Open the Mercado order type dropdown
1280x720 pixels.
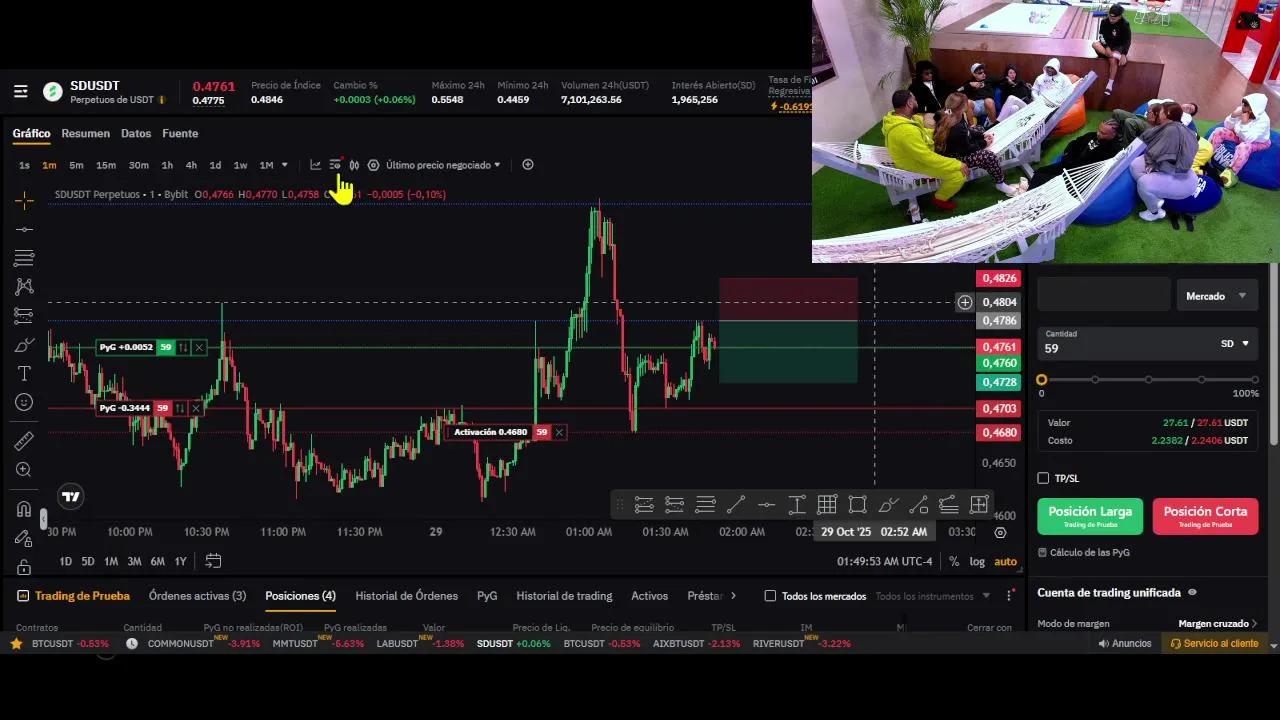pyautogui.click(x=1216, y=296)
